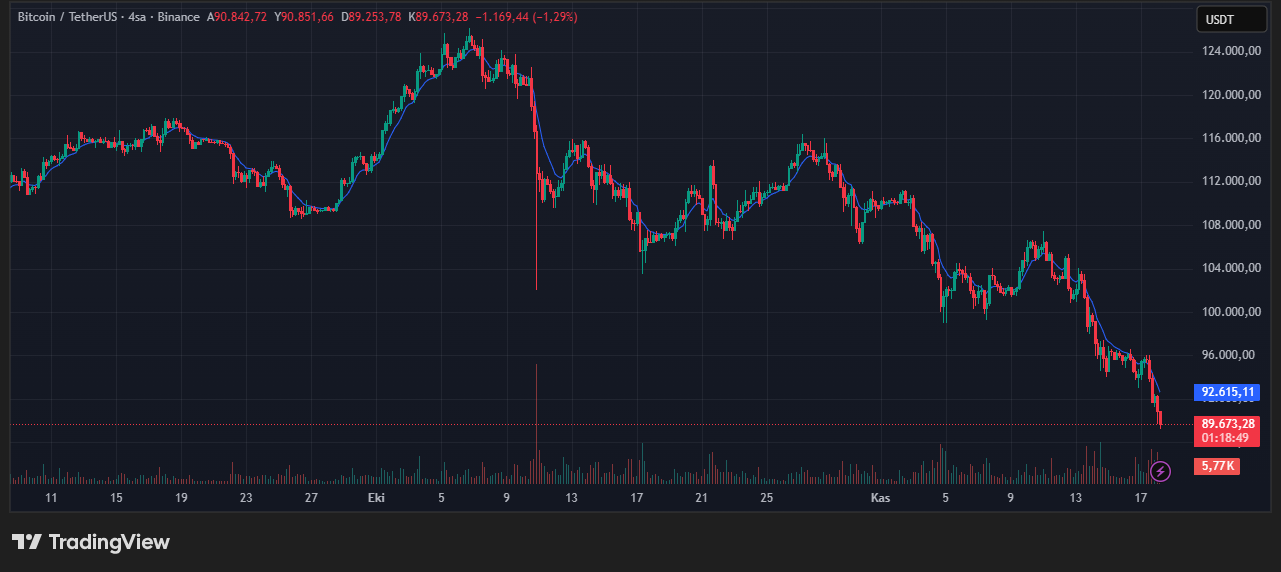
Task: Click the Kas month marker on time axis
Action: coord(880,498)
